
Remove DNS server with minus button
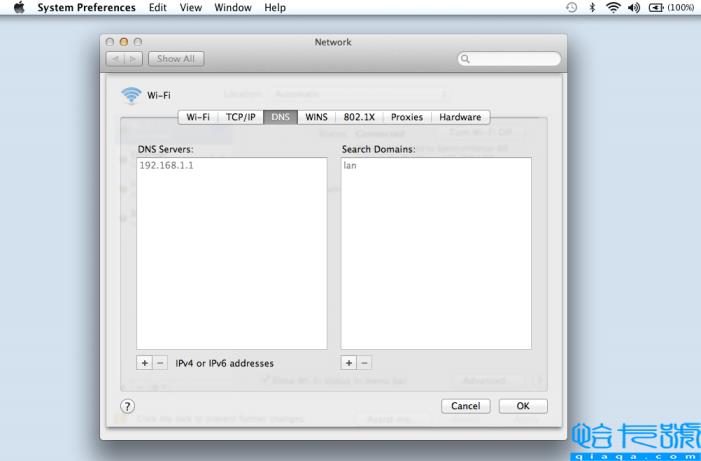(x=161, y=363)
